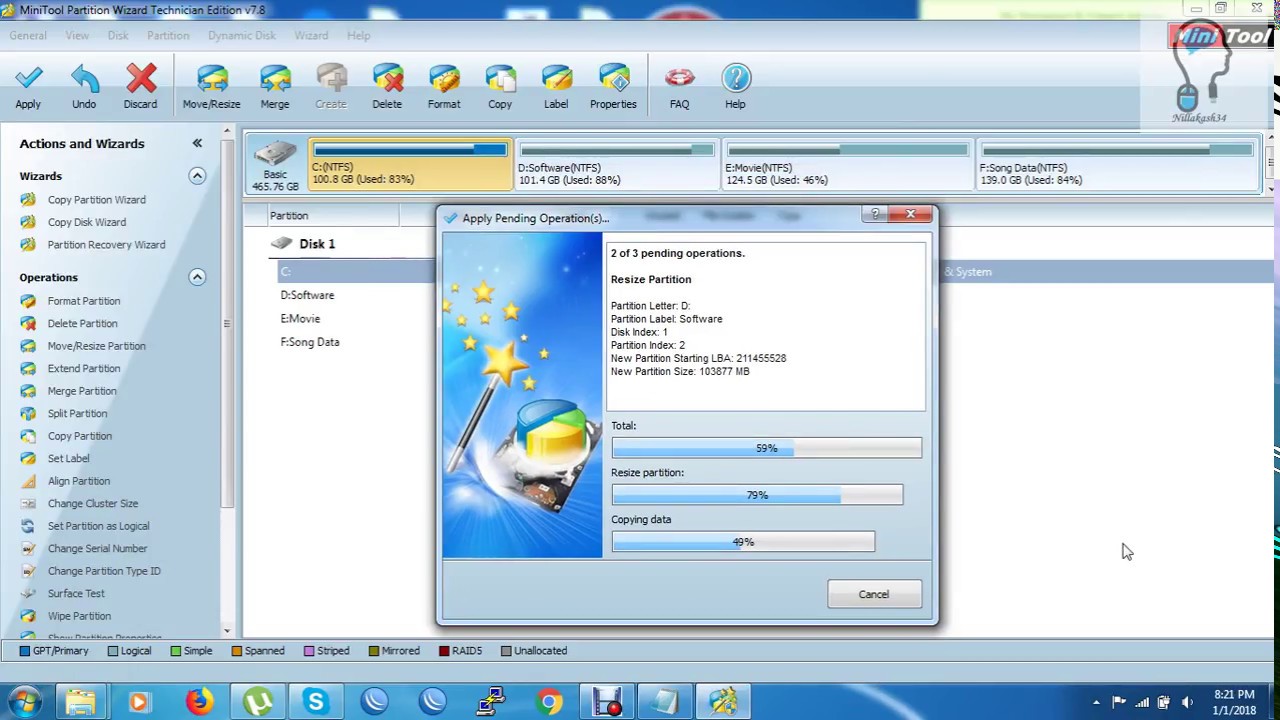The width and height of the screenshot is (1280, 720).
Task: Launch Copy Partition Wizard from sidebar
Action: 97,200
